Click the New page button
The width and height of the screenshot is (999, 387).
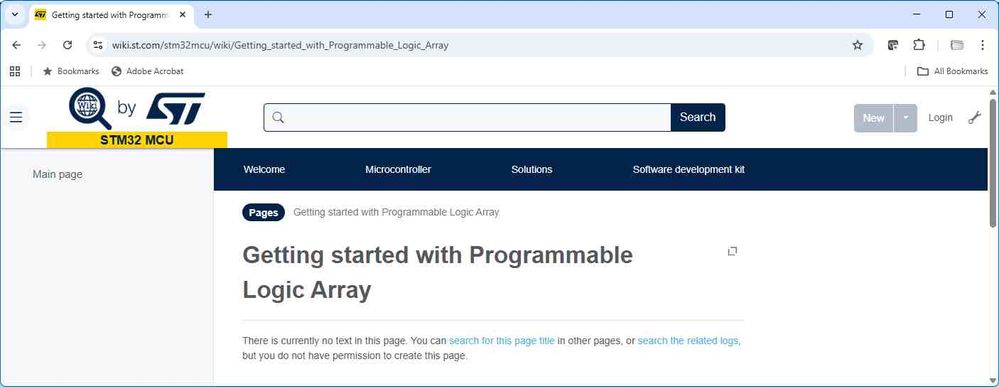point(873,118)
